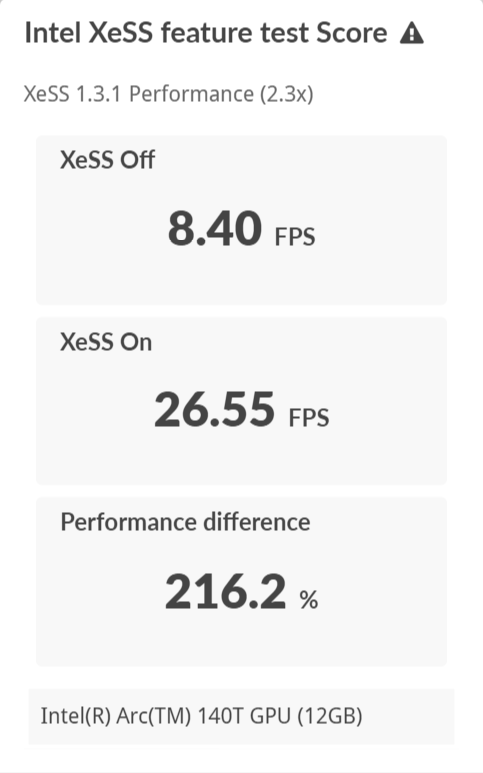Viewport: 483px width, 773px height.
Task: Click the word Score in the title
Action: [x=352, y=34]
